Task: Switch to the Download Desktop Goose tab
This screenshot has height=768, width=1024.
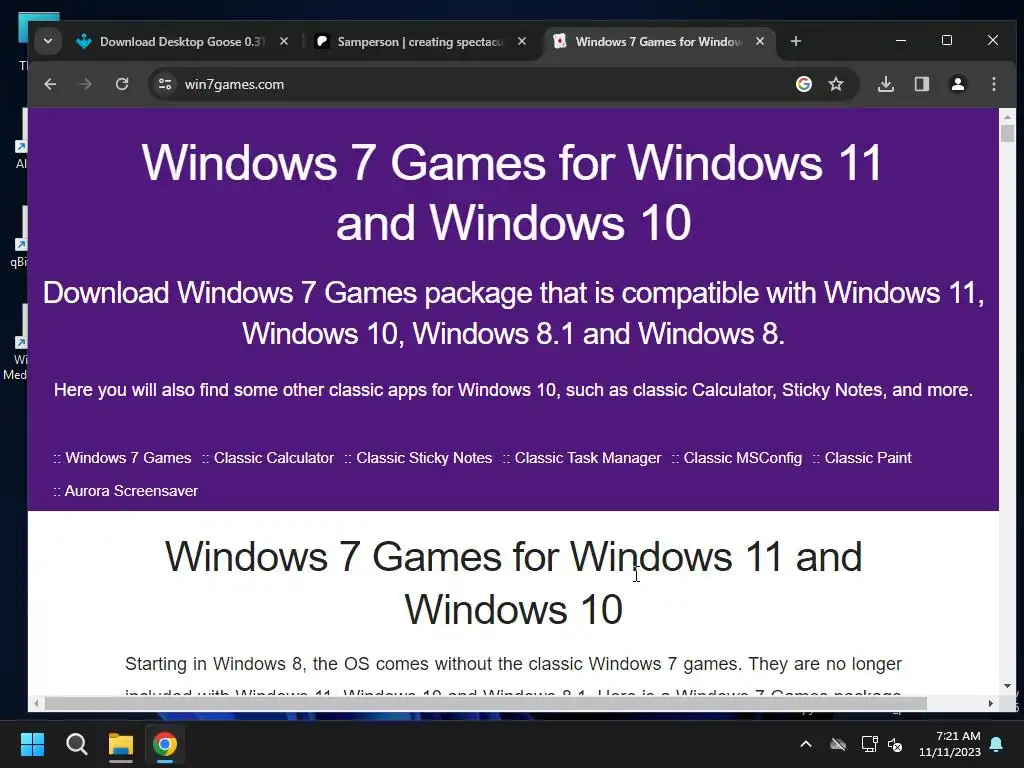Action: 183,42
